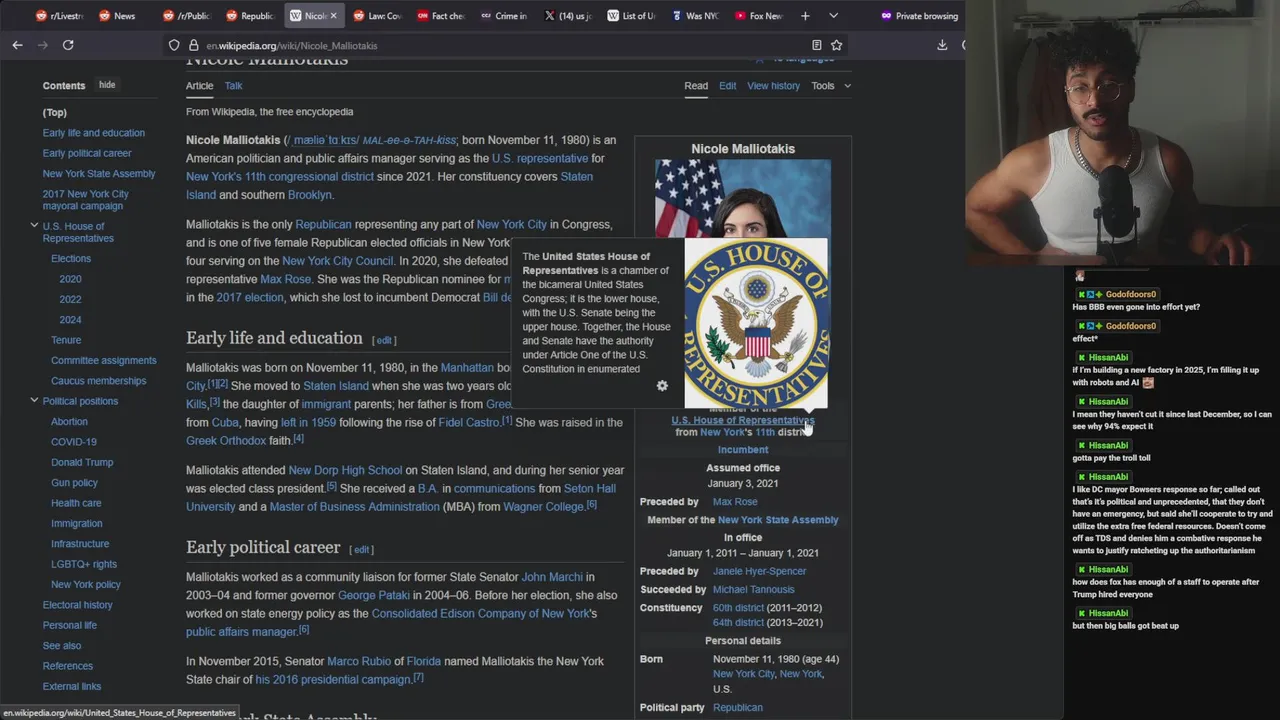Switch to the X (14) us tab
Viewport: 1280px width, 720px height.
tap(568, 16)
